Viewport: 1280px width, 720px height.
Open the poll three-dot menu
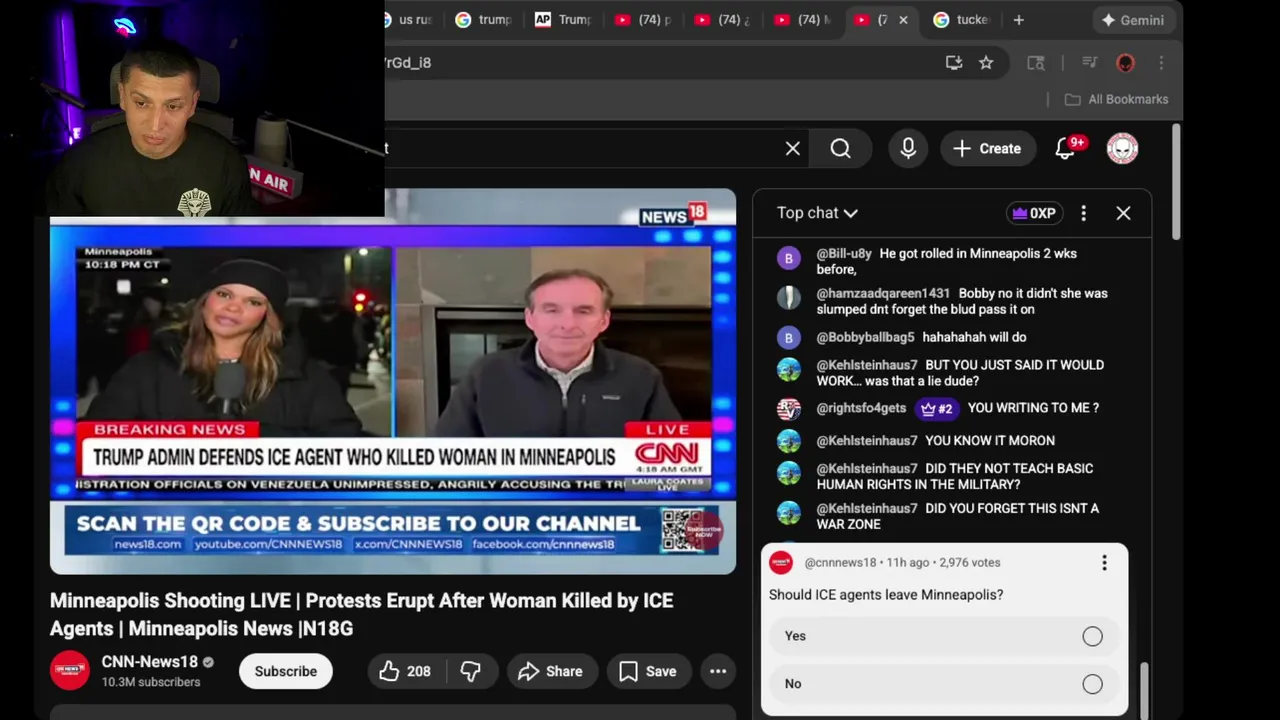[x=1104, y=563]
